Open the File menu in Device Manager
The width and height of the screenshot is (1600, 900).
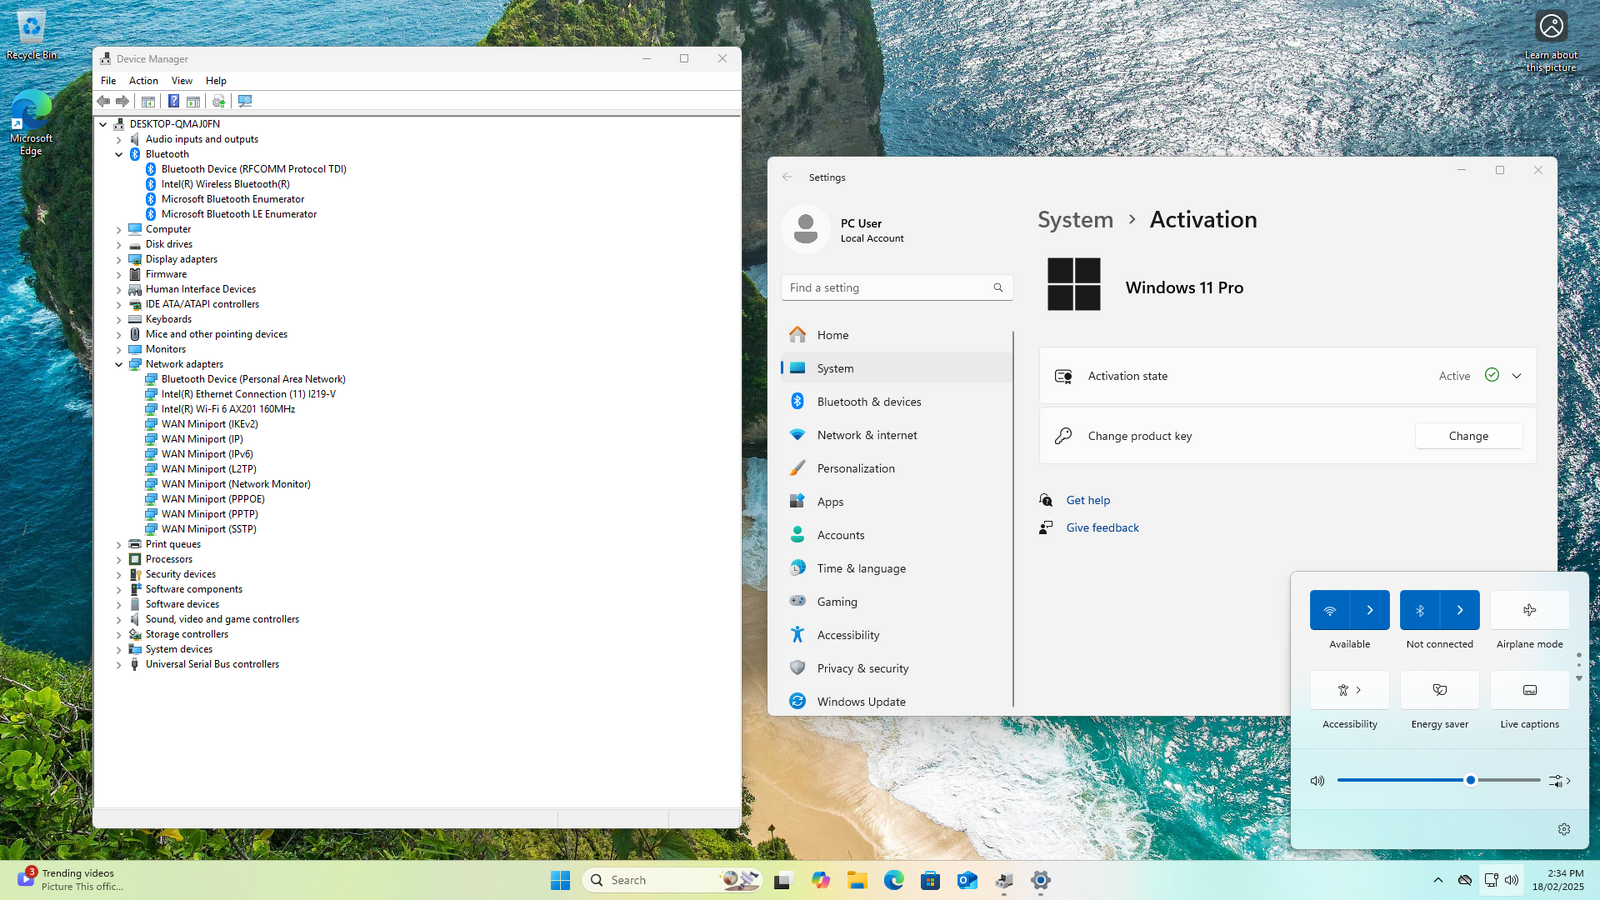coord(108,81)
